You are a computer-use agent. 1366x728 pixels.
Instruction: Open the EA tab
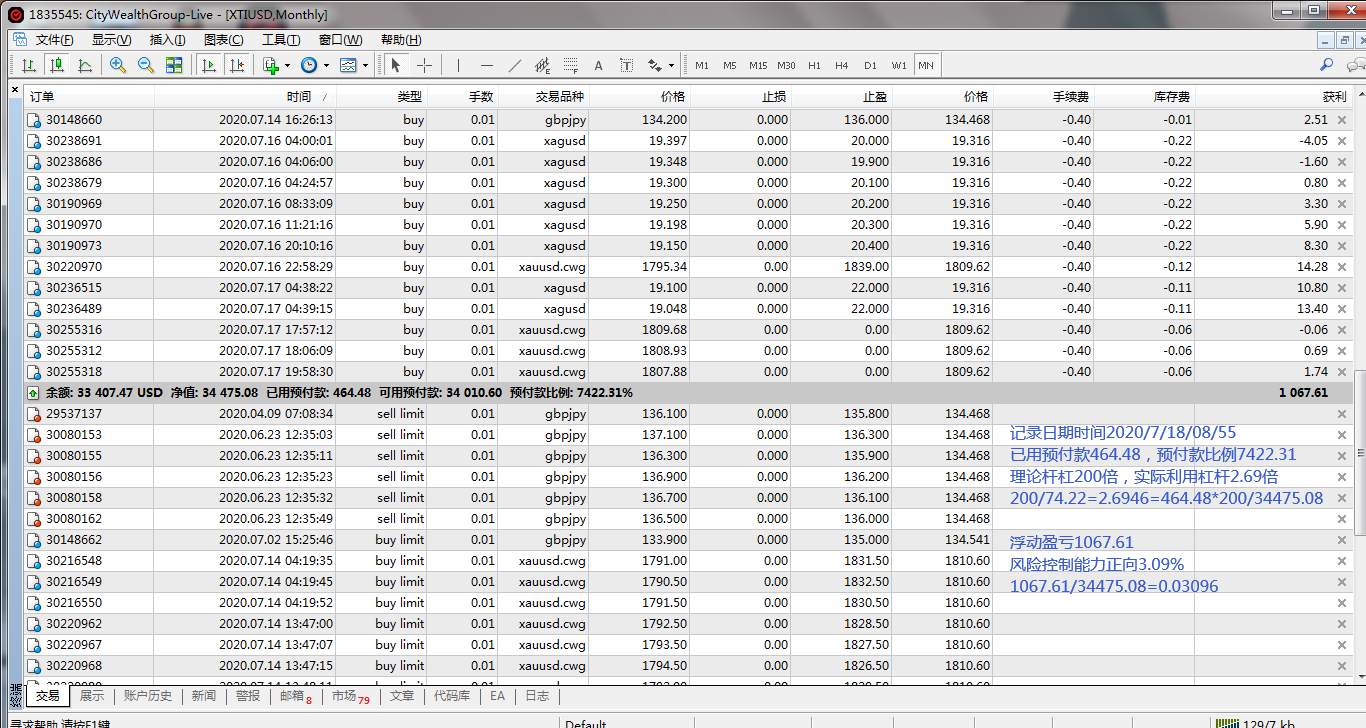(x=497, y=696)
